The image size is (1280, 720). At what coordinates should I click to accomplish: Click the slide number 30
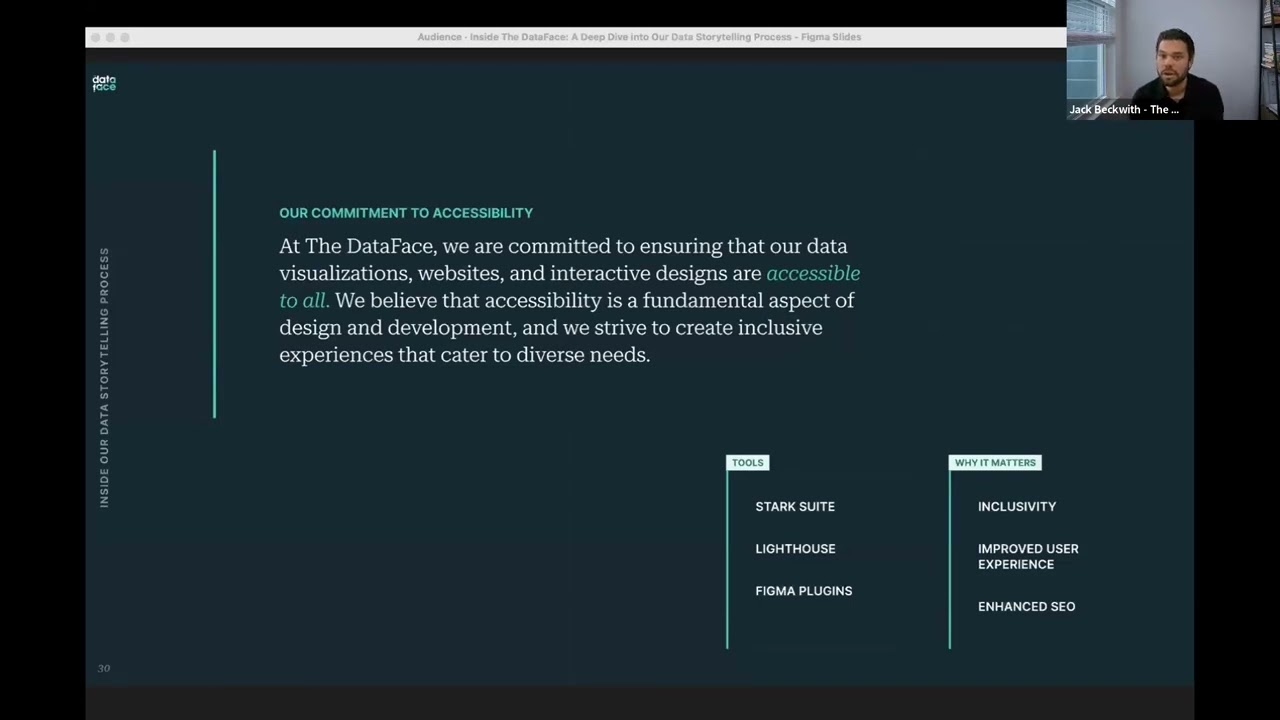pos(104,668)
